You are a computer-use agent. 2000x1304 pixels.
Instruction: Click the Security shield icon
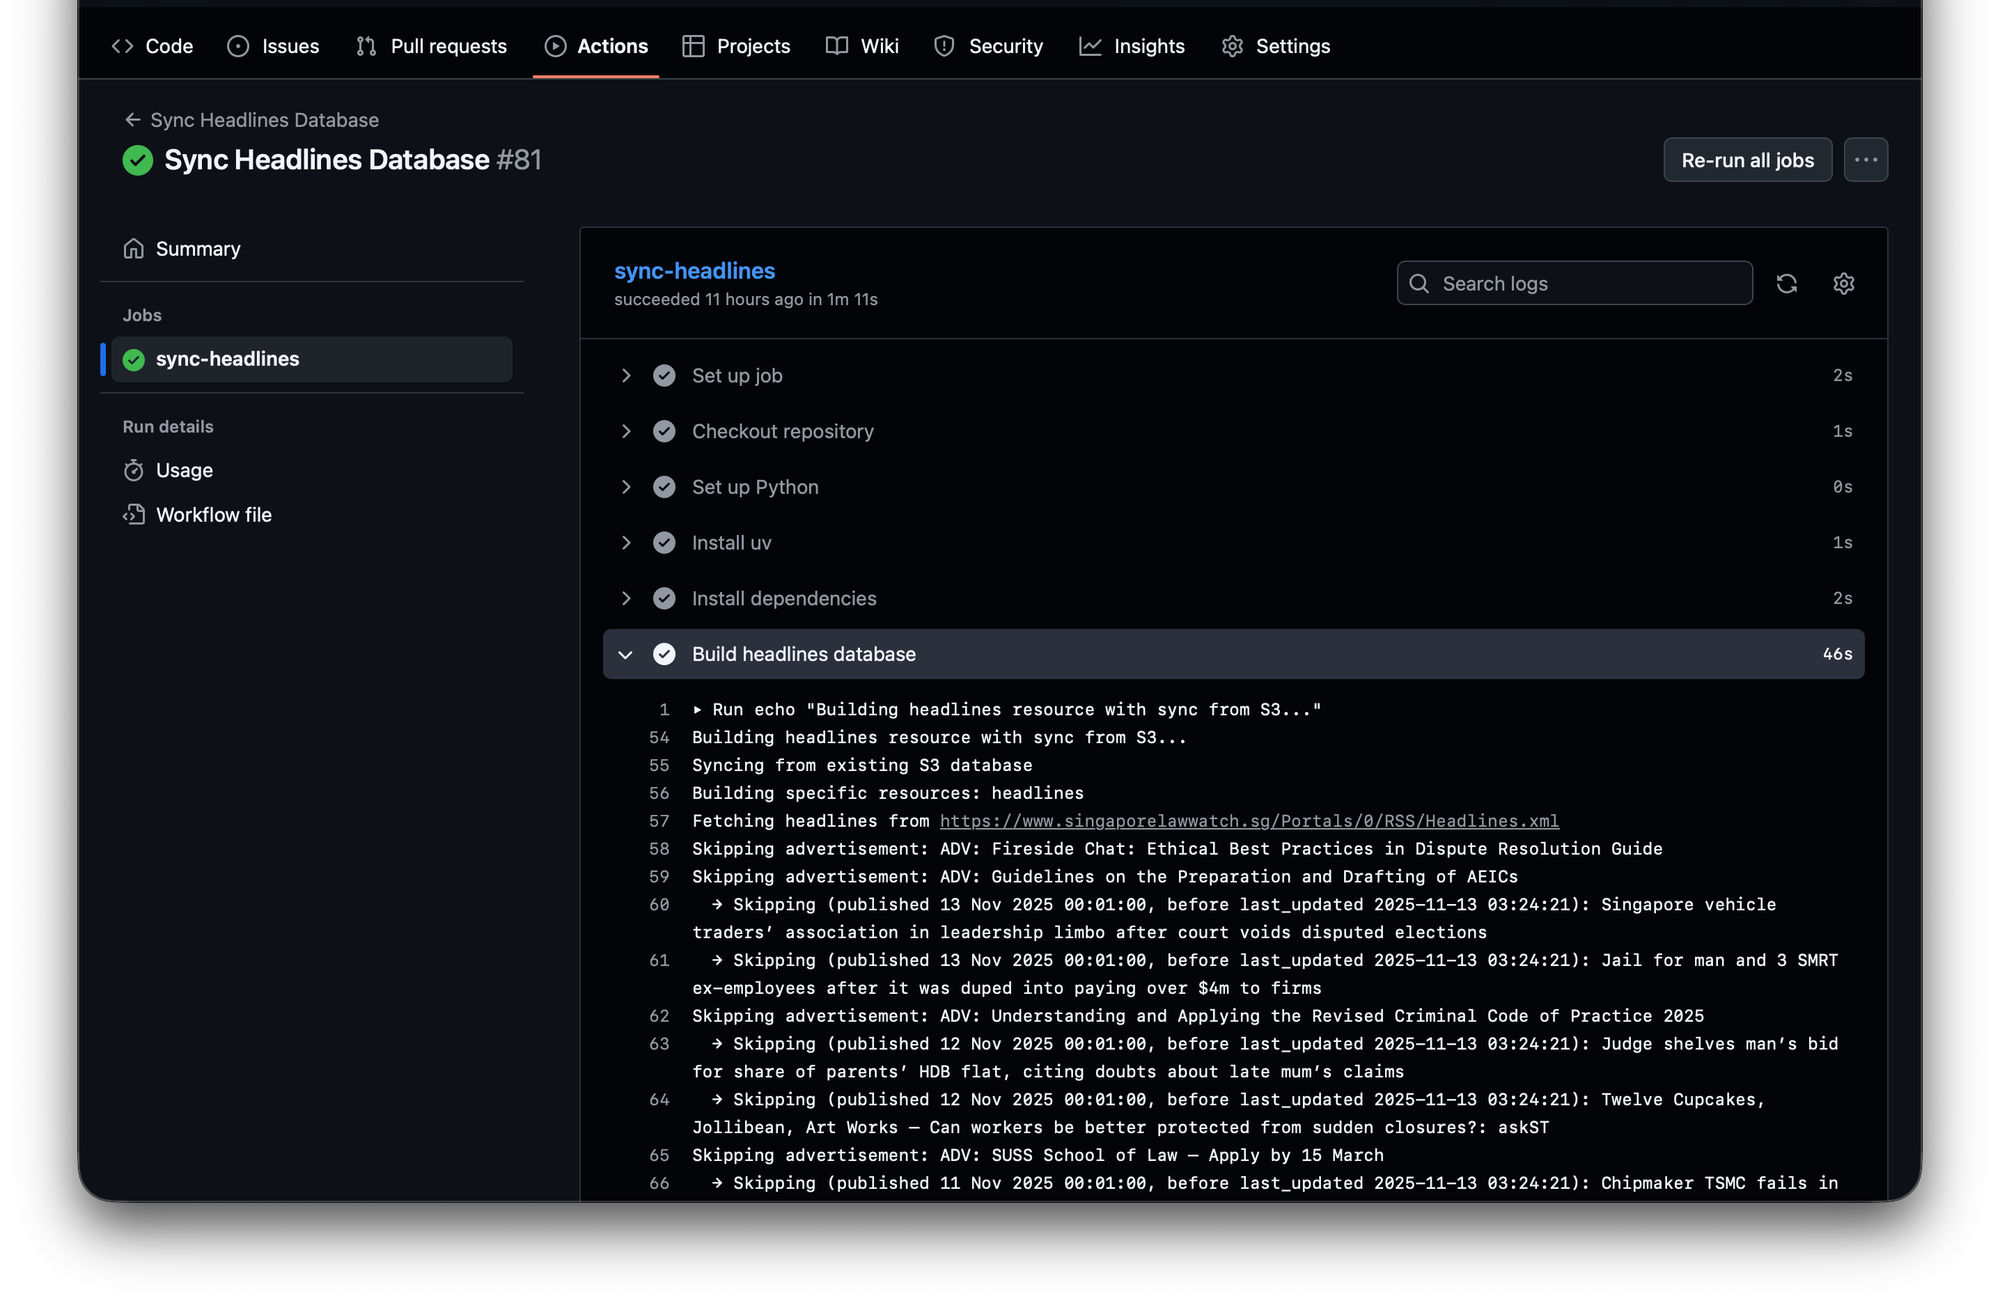(944, 46)
